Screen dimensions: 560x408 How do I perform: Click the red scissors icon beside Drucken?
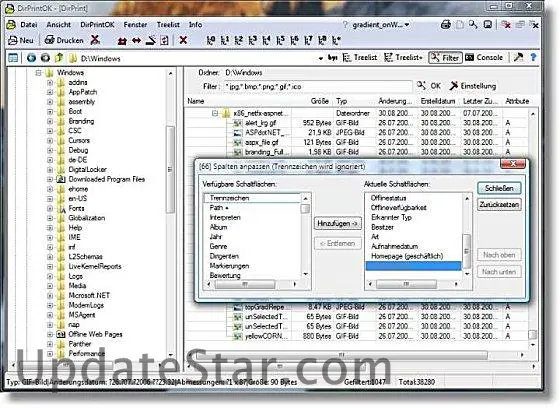[x=95, y=40]
